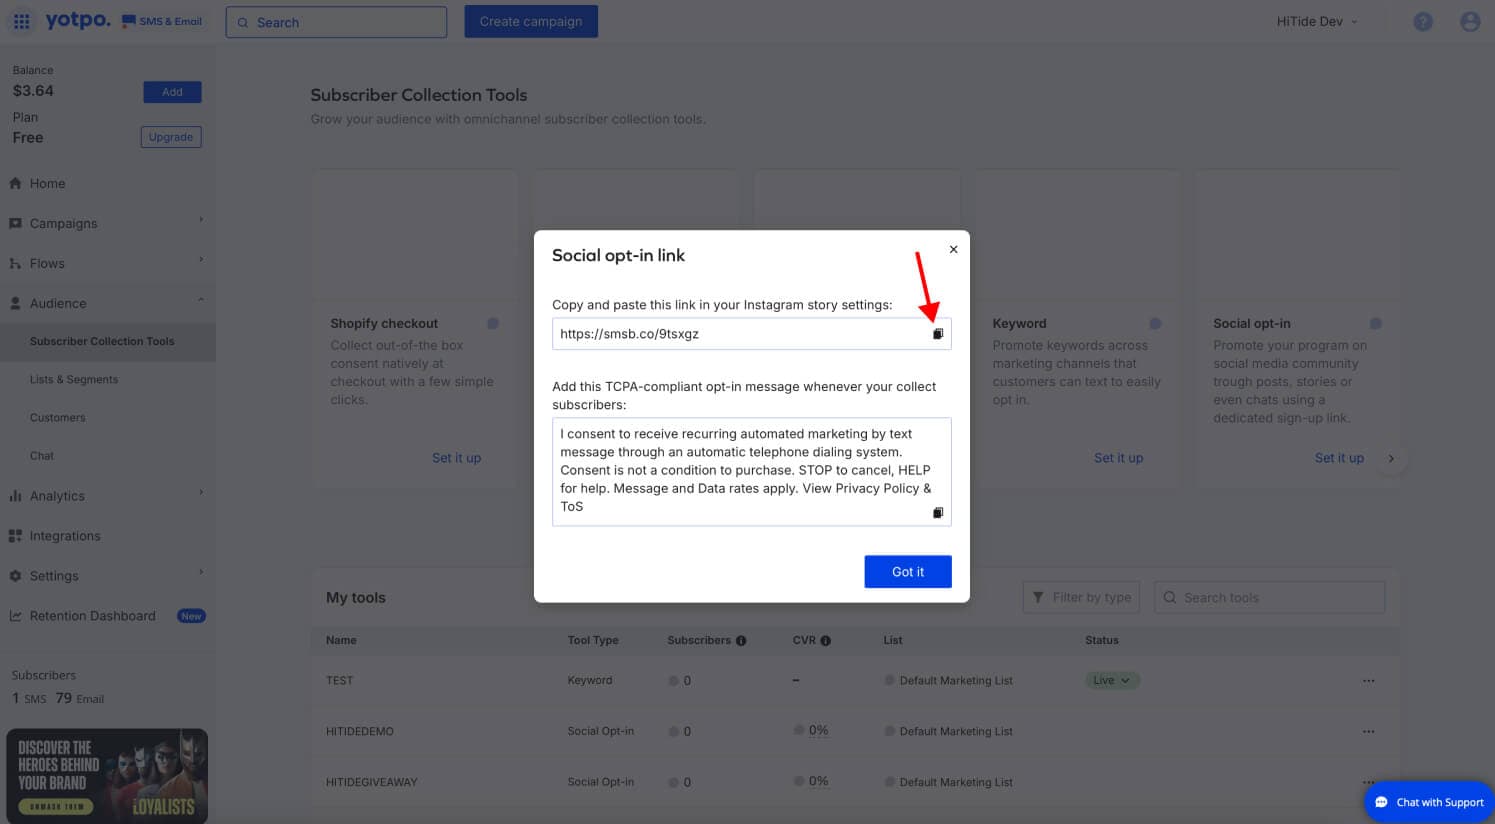The width and height of the screenshot is (1495, 824).
Task: Open Customers in the sidebar
Action: 58,417
